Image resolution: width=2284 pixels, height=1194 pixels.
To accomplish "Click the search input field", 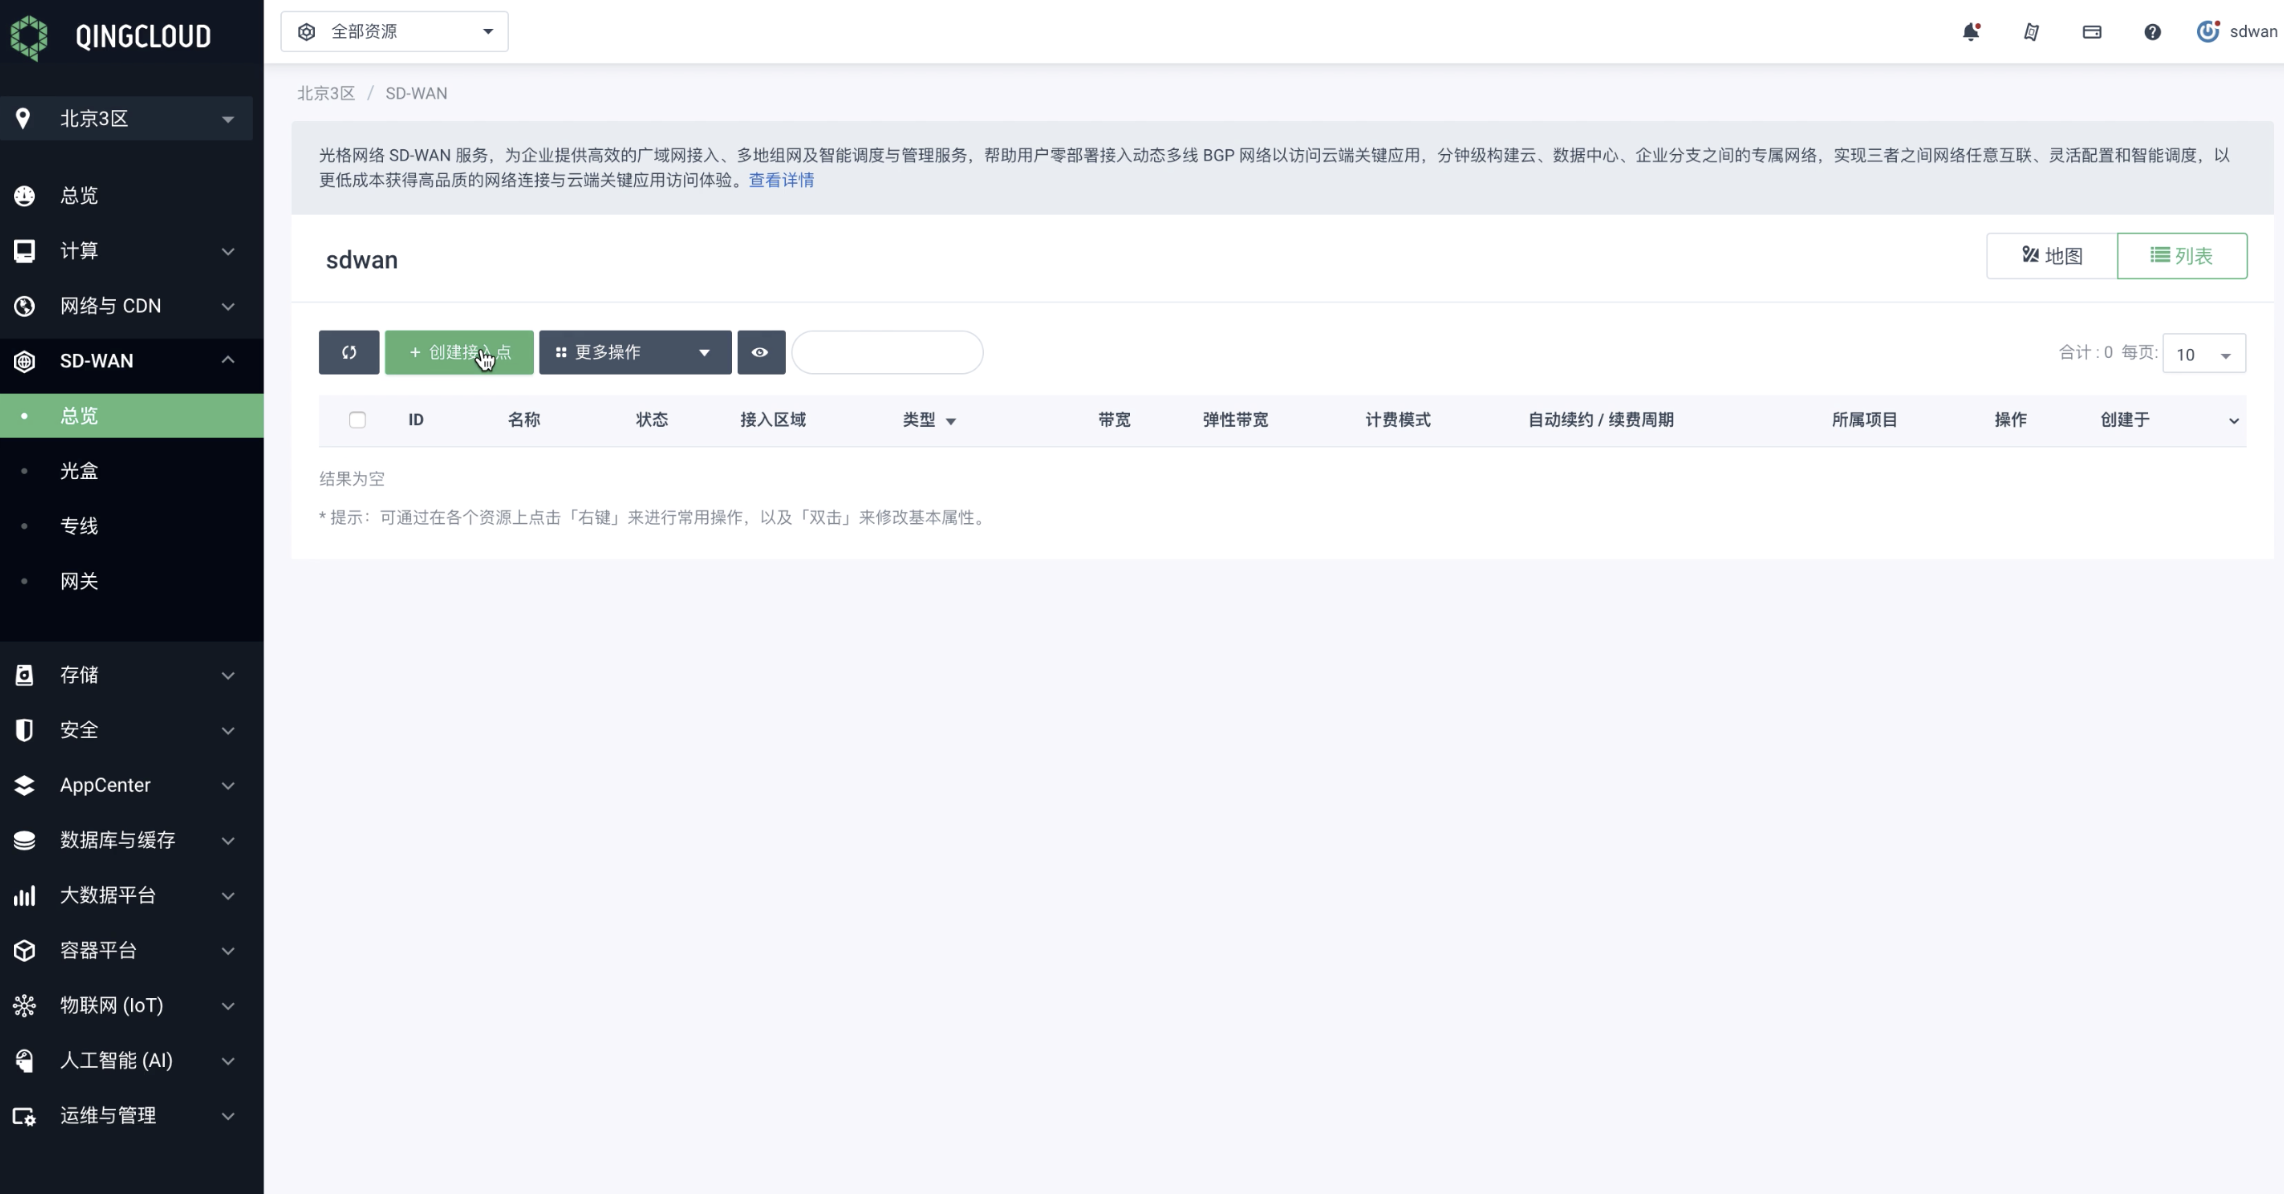I will click(x=887, y=352).
